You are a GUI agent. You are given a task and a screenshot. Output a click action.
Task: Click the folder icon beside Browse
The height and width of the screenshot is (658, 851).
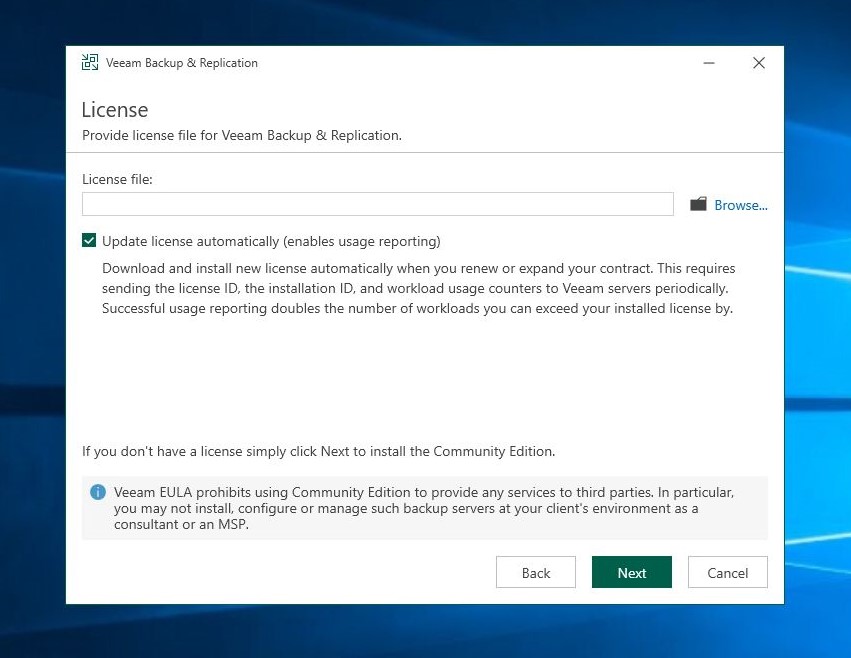698,205
